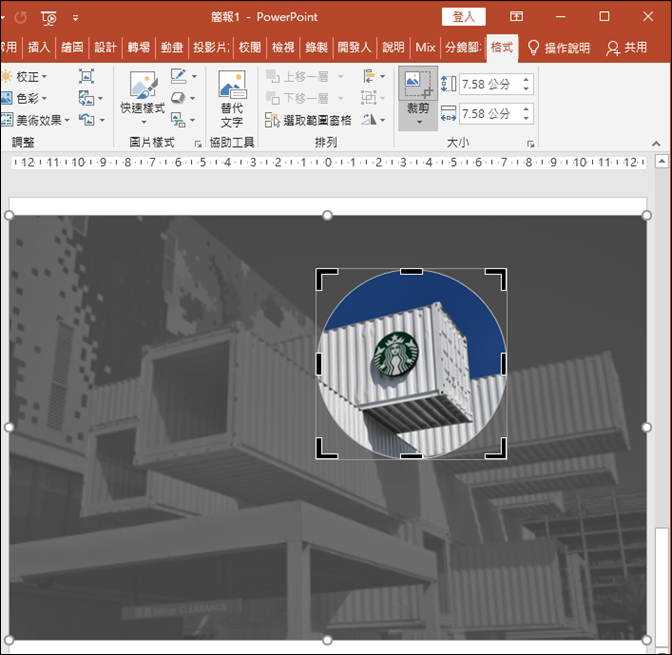672x655 pixels.
Task: Decrease the shape width with down stepper
Action: click(x=526, y=118)
